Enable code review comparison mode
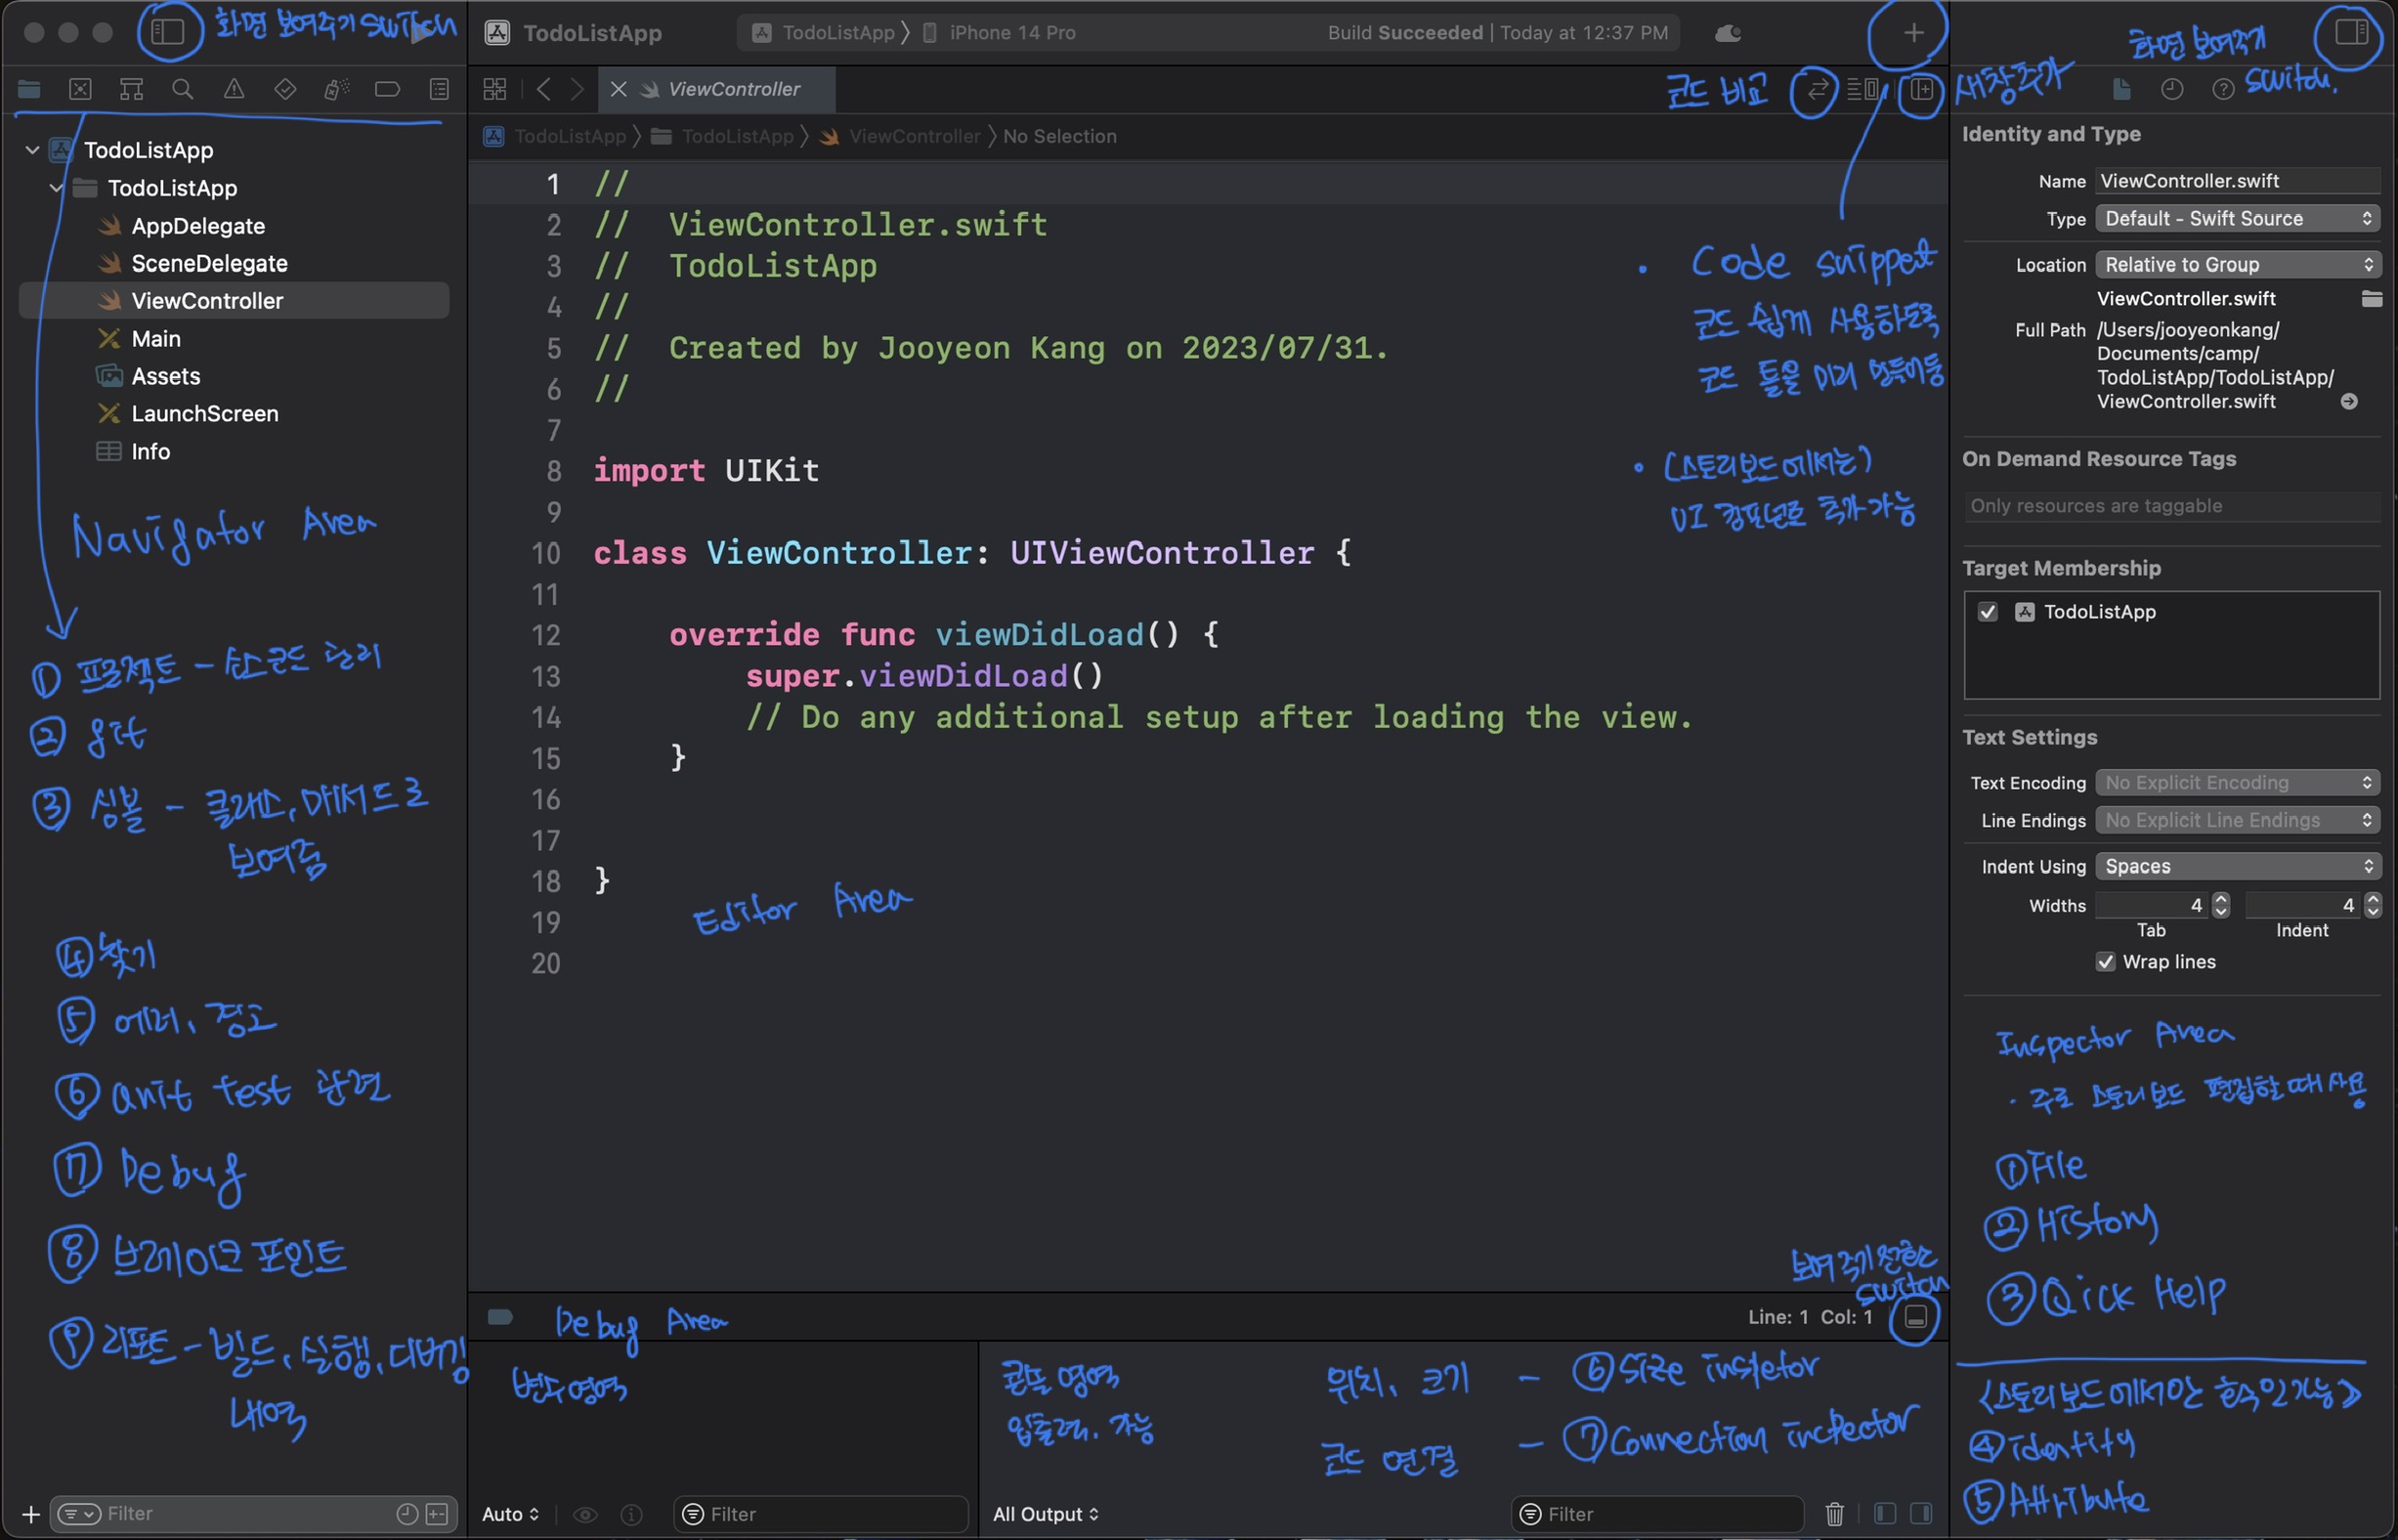 pos(1816,89)
